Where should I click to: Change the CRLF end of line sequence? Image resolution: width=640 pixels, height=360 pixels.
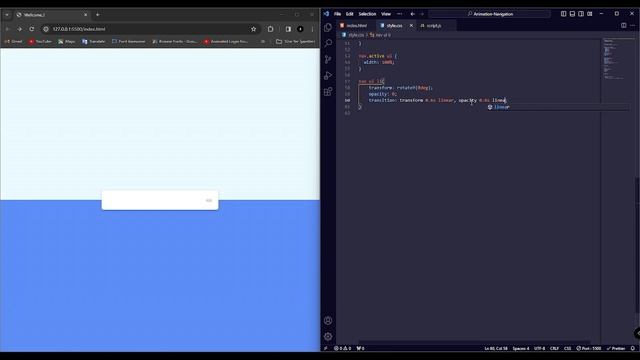[554, 348]
